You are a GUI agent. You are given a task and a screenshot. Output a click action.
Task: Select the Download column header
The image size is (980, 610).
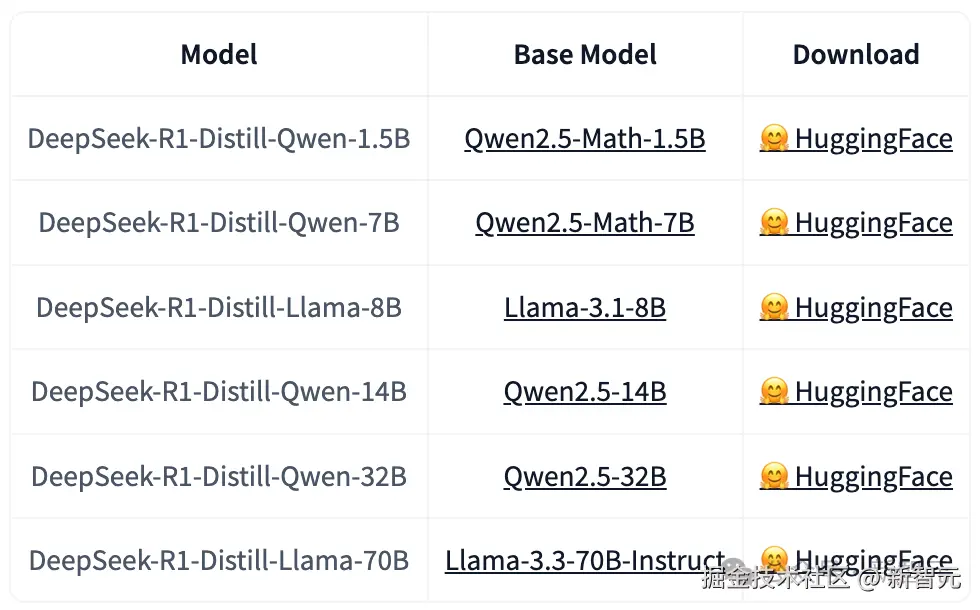(856, 54)
